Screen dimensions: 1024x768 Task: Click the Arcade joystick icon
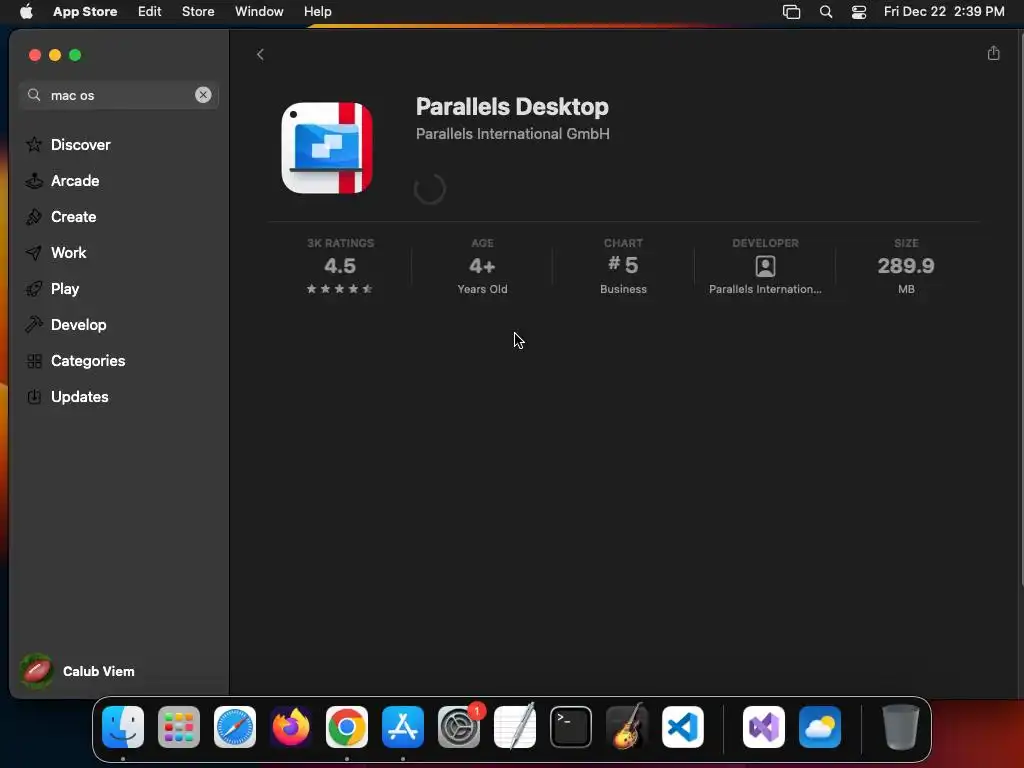point(34,181)
